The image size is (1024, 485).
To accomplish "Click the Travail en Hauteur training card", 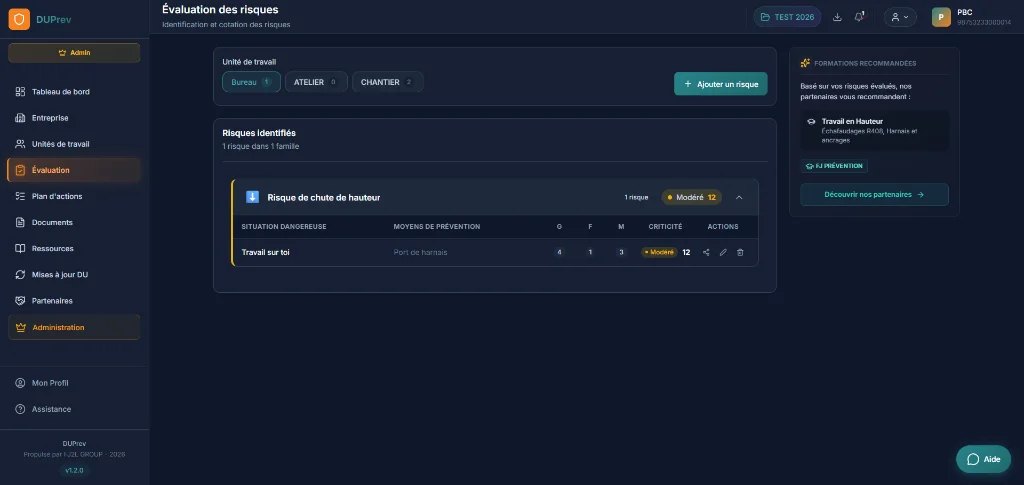I will pyautogui.click(x=874, y=131).
